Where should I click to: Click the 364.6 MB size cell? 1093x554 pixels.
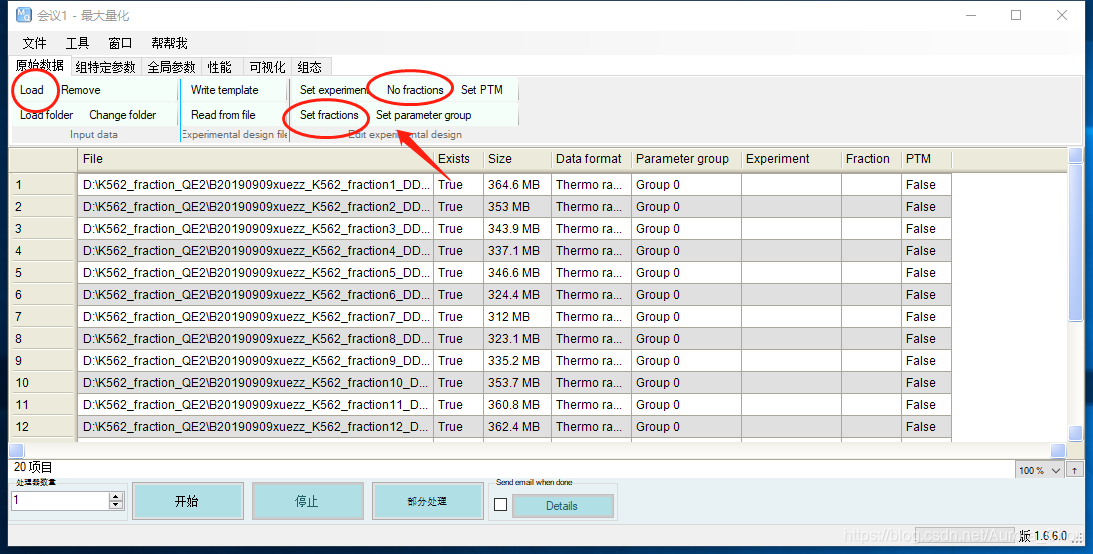tap(517, 185)
